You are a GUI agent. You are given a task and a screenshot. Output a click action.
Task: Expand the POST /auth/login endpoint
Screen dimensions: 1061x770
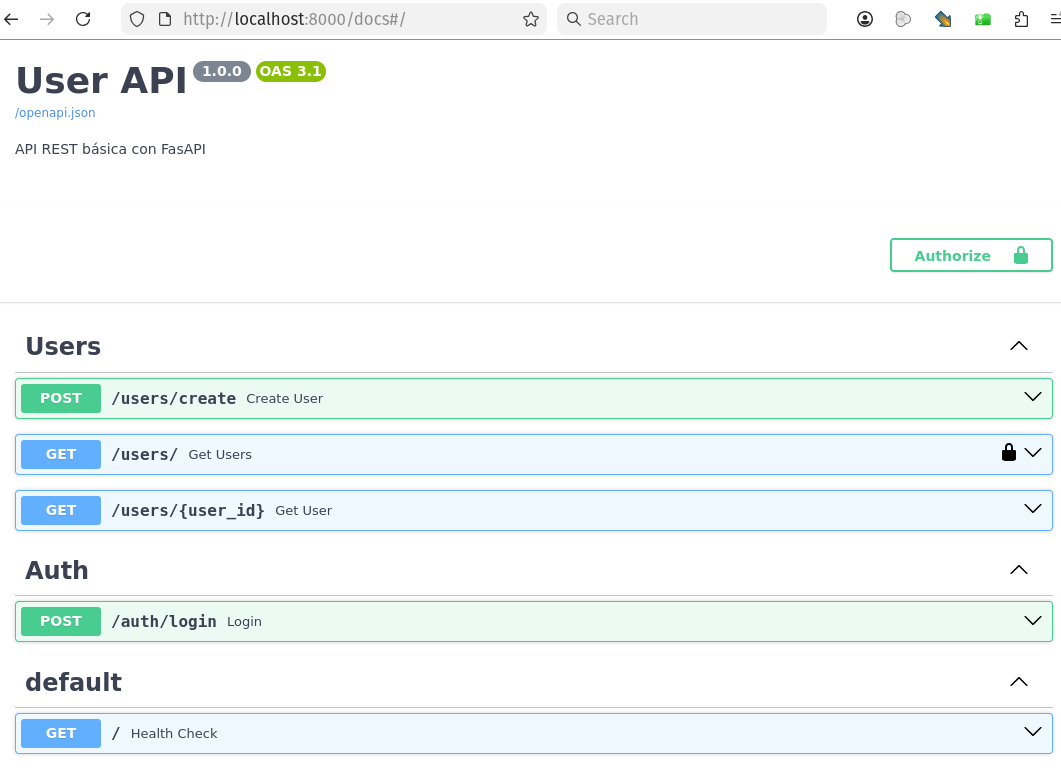click(1032, 621)
